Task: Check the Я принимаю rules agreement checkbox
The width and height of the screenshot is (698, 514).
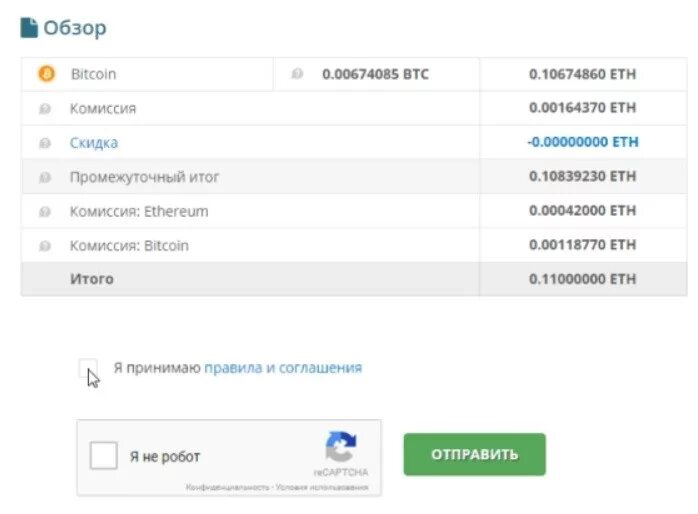Action: [88, 368]
